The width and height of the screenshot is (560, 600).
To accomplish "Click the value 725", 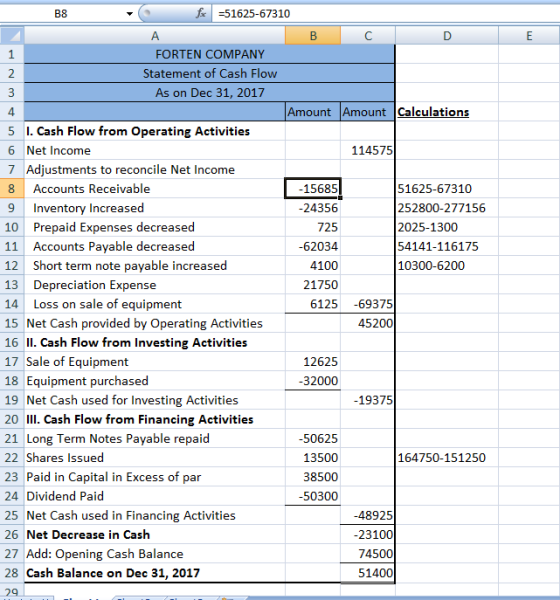I will point(327,227).
